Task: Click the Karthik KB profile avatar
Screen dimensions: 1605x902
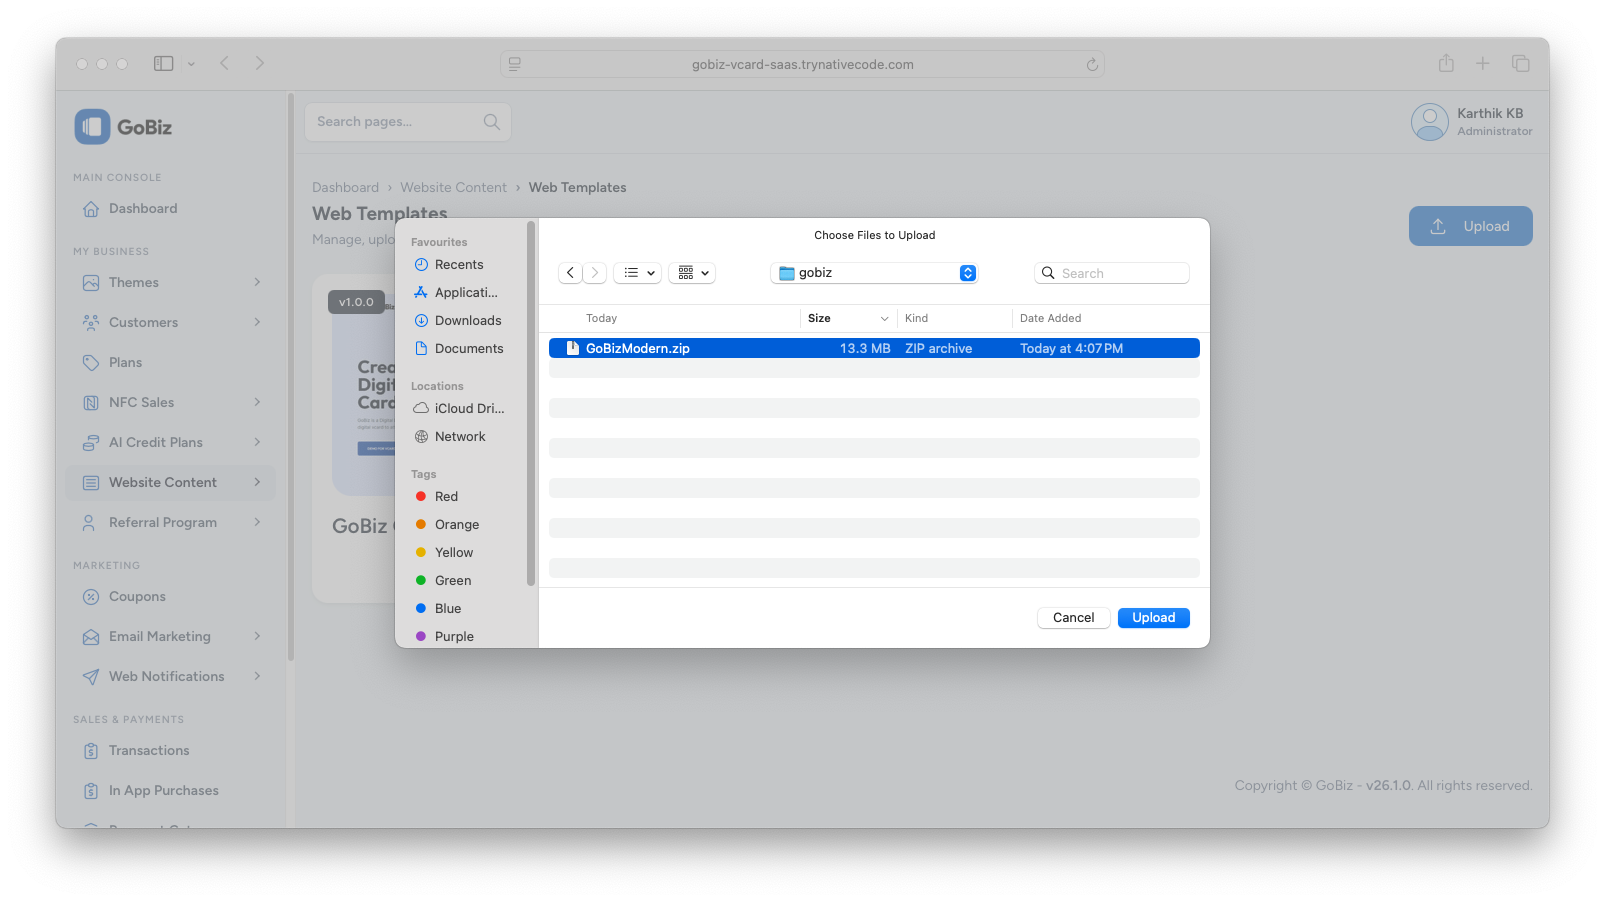Action: click(x=1429, y=122)
